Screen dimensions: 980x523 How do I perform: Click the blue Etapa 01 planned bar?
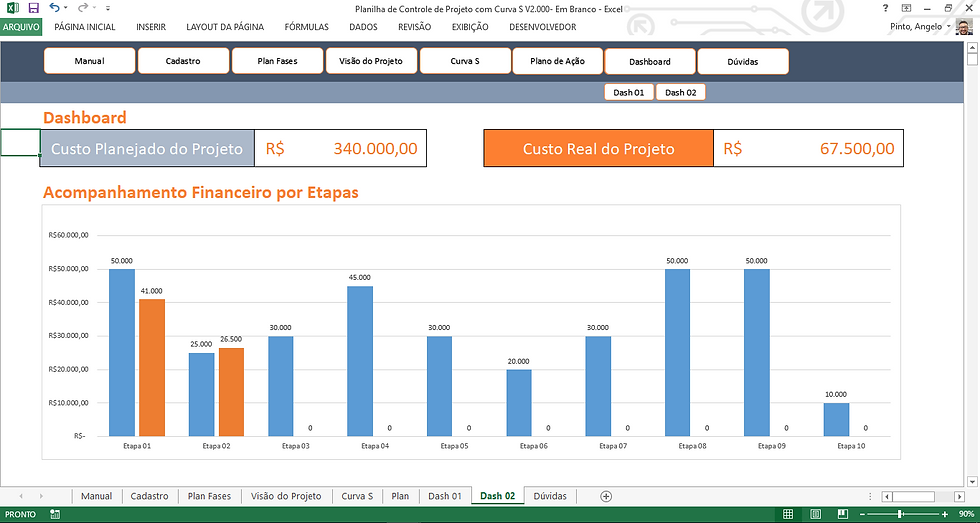[x=122, y=352]
